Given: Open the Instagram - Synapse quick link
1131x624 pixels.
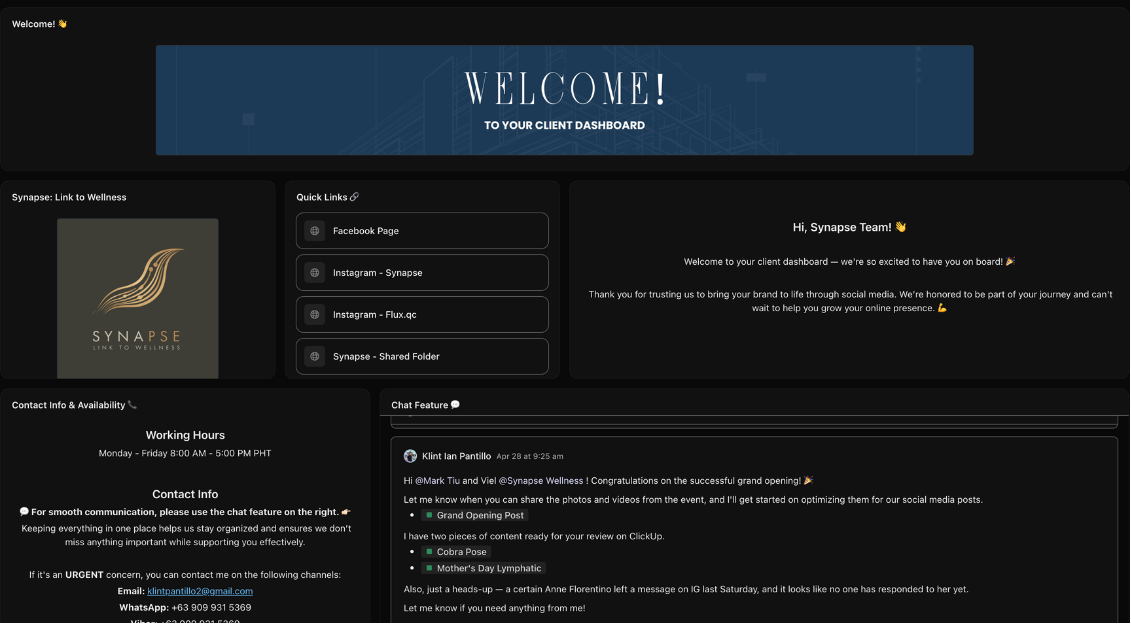Looking at the screenshot, I should pyautogui.click(x=422, y=273).
